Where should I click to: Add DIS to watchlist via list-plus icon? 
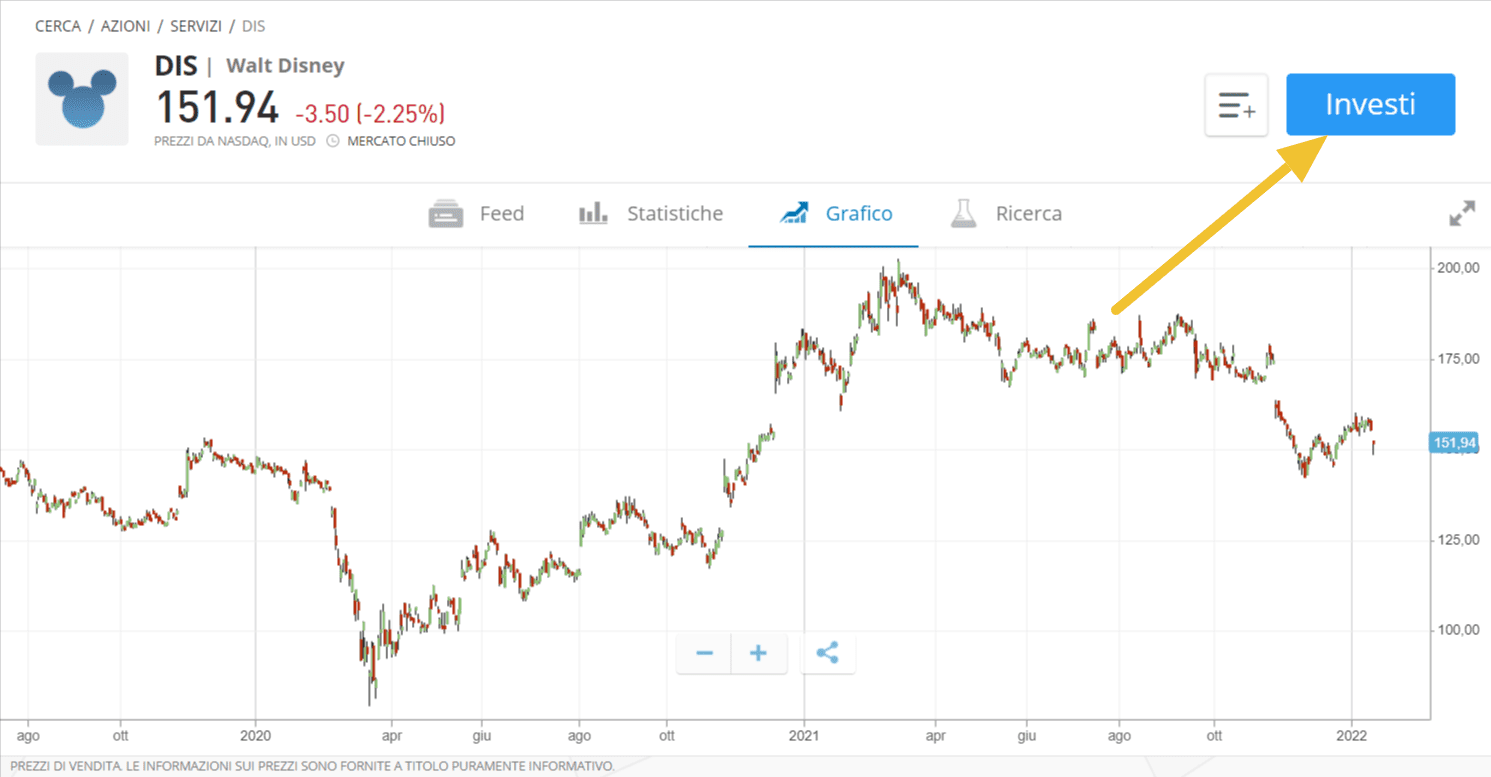click(x=1236, y=105)
